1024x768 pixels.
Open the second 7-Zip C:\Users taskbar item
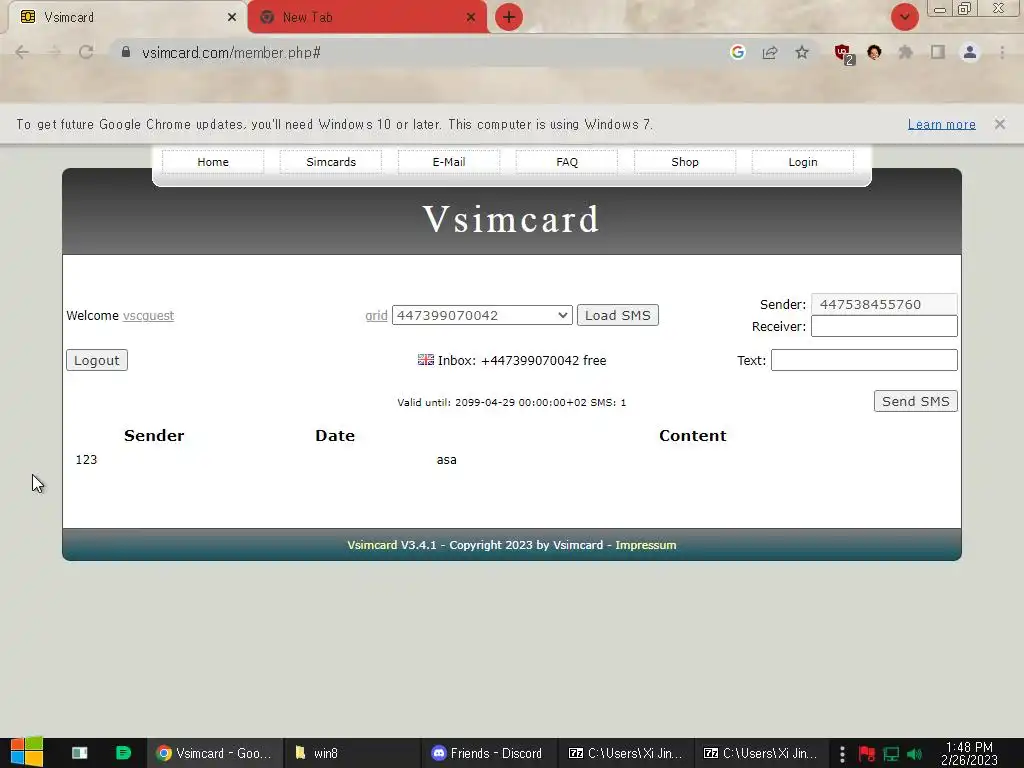coord(760,753)
